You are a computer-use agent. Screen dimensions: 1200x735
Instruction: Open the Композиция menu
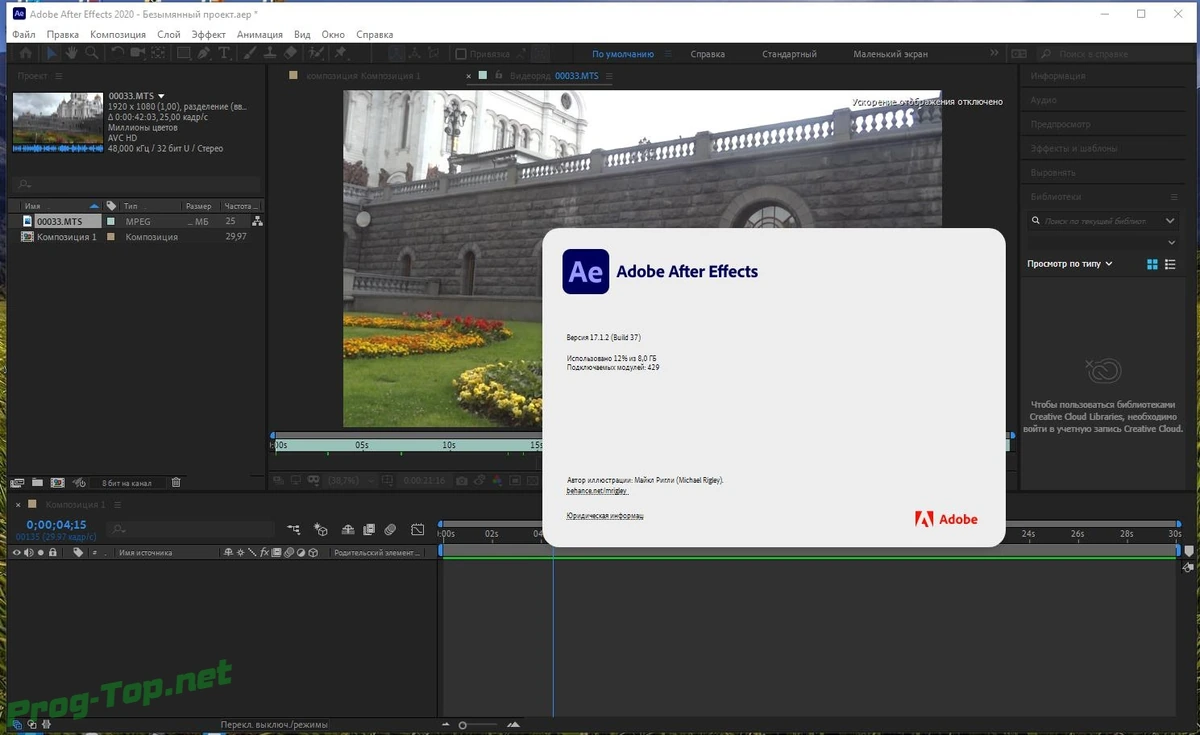click(x=118, y=34)
